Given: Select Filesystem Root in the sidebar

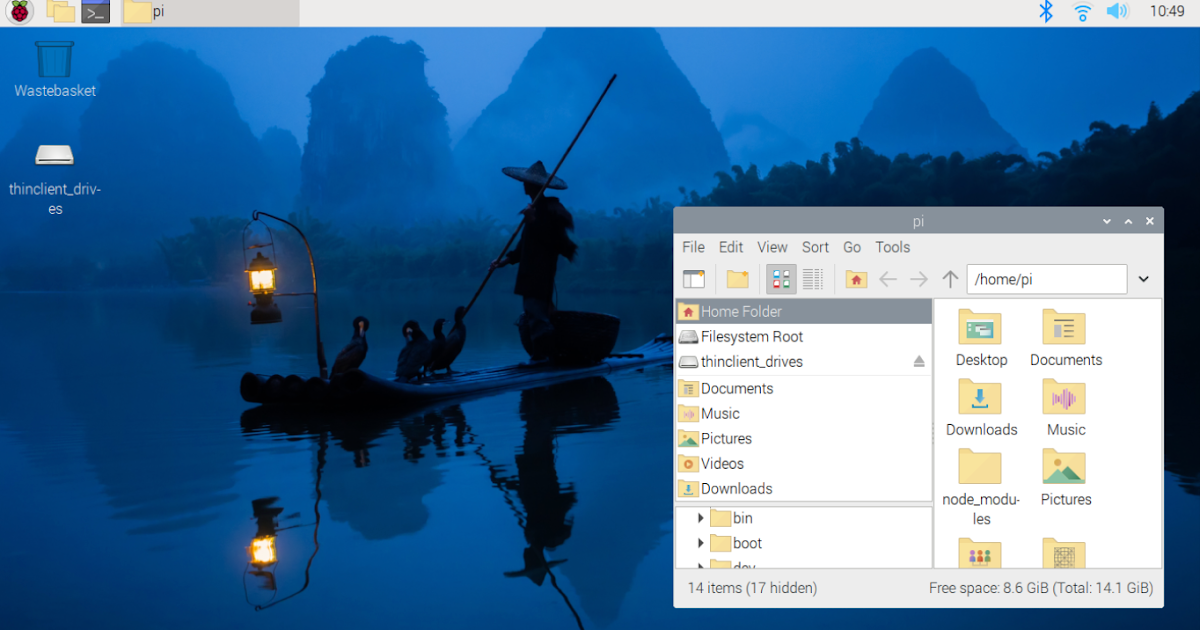Looking at the screenshot, I should coord(751,337).
